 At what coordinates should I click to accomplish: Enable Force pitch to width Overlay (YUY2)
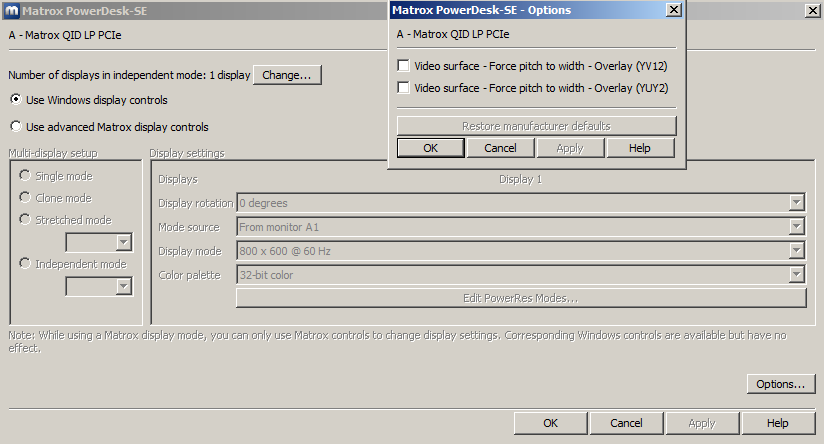pyautogui.click(x=404, y=88)
